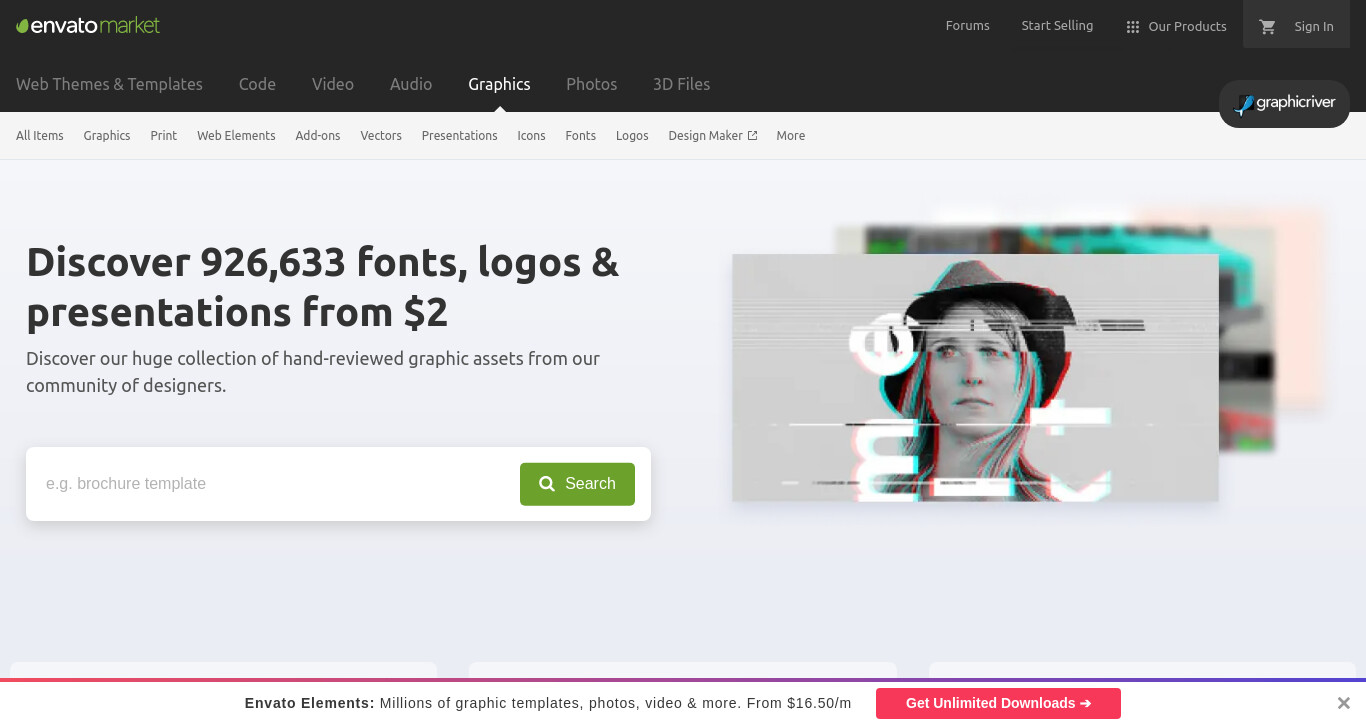Viewport: 1366px width, 728px height.
Task: Click the Envato Elements banner text
Action: click(x=548, y=703)
